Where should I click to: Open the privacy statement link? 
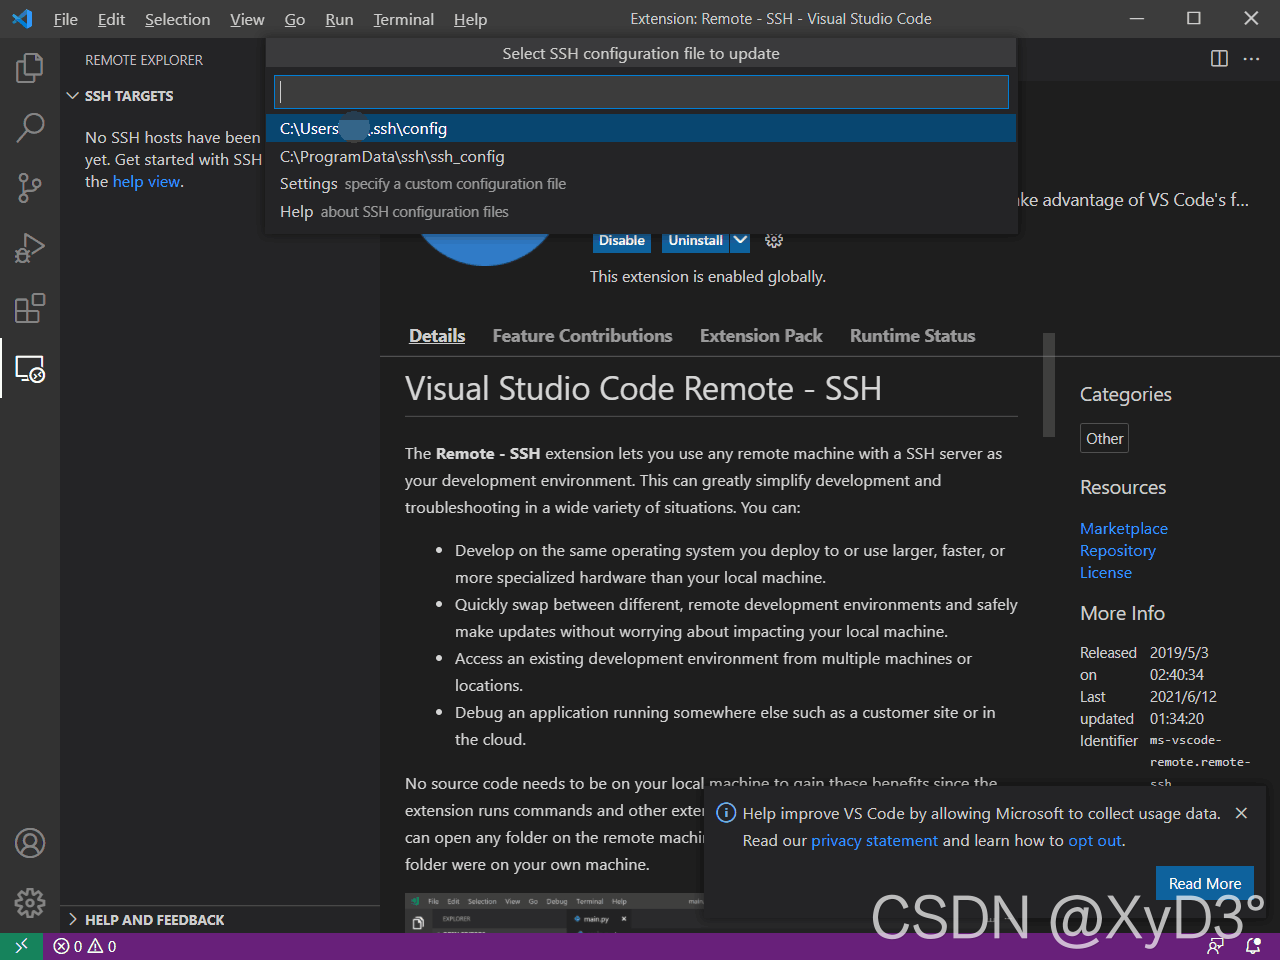pyautogui.click(x=874, y=841)
